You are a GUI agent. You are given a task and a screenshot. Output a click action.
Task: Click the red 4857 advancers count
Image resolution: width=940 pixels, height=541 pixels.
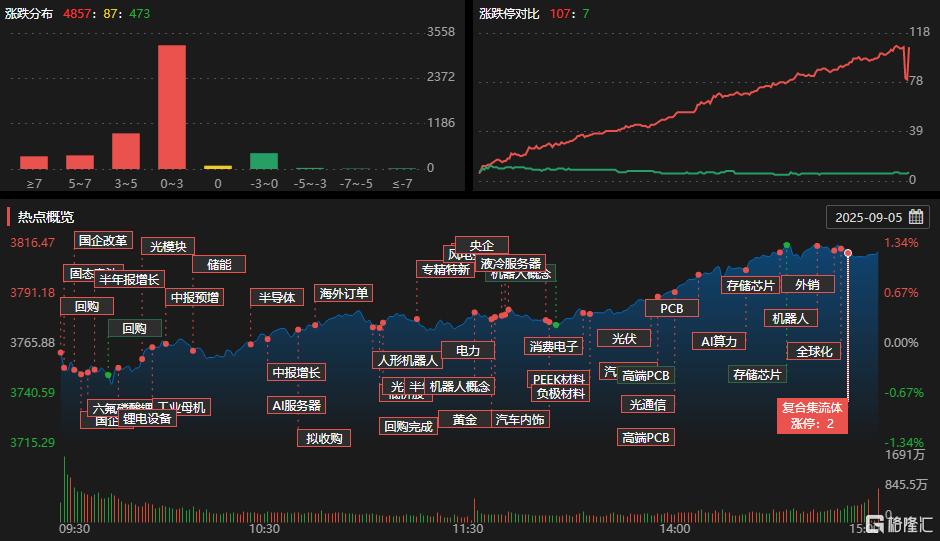coord(77,13)
